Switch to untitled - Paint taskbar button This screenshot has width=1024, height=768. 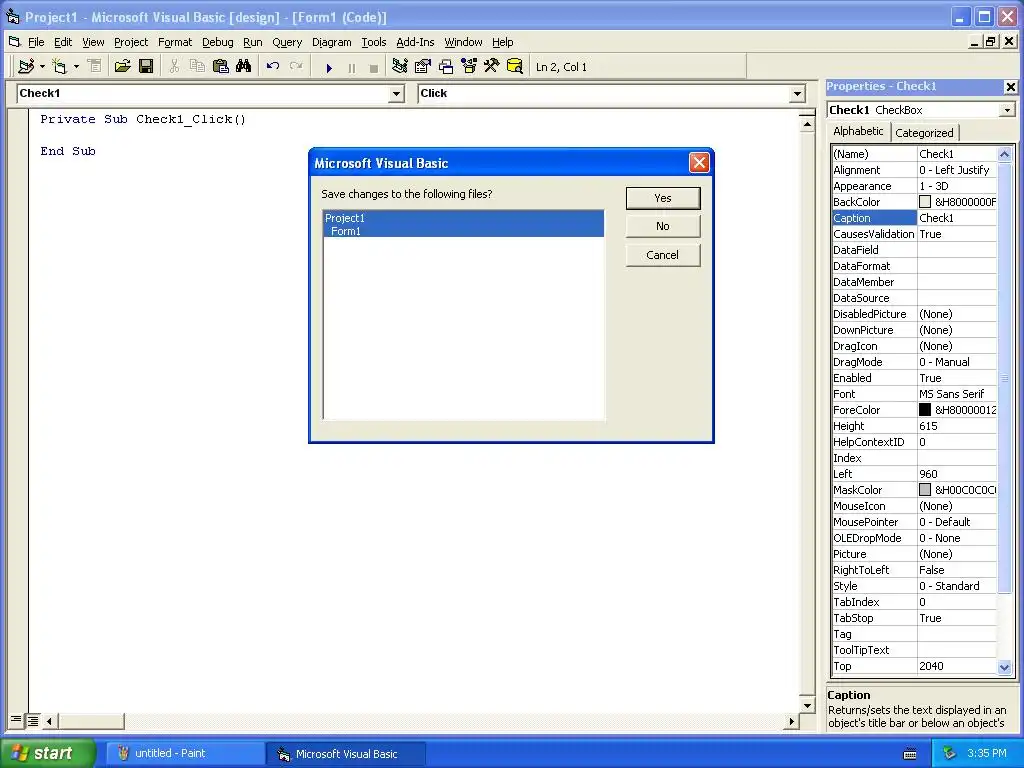185,753
